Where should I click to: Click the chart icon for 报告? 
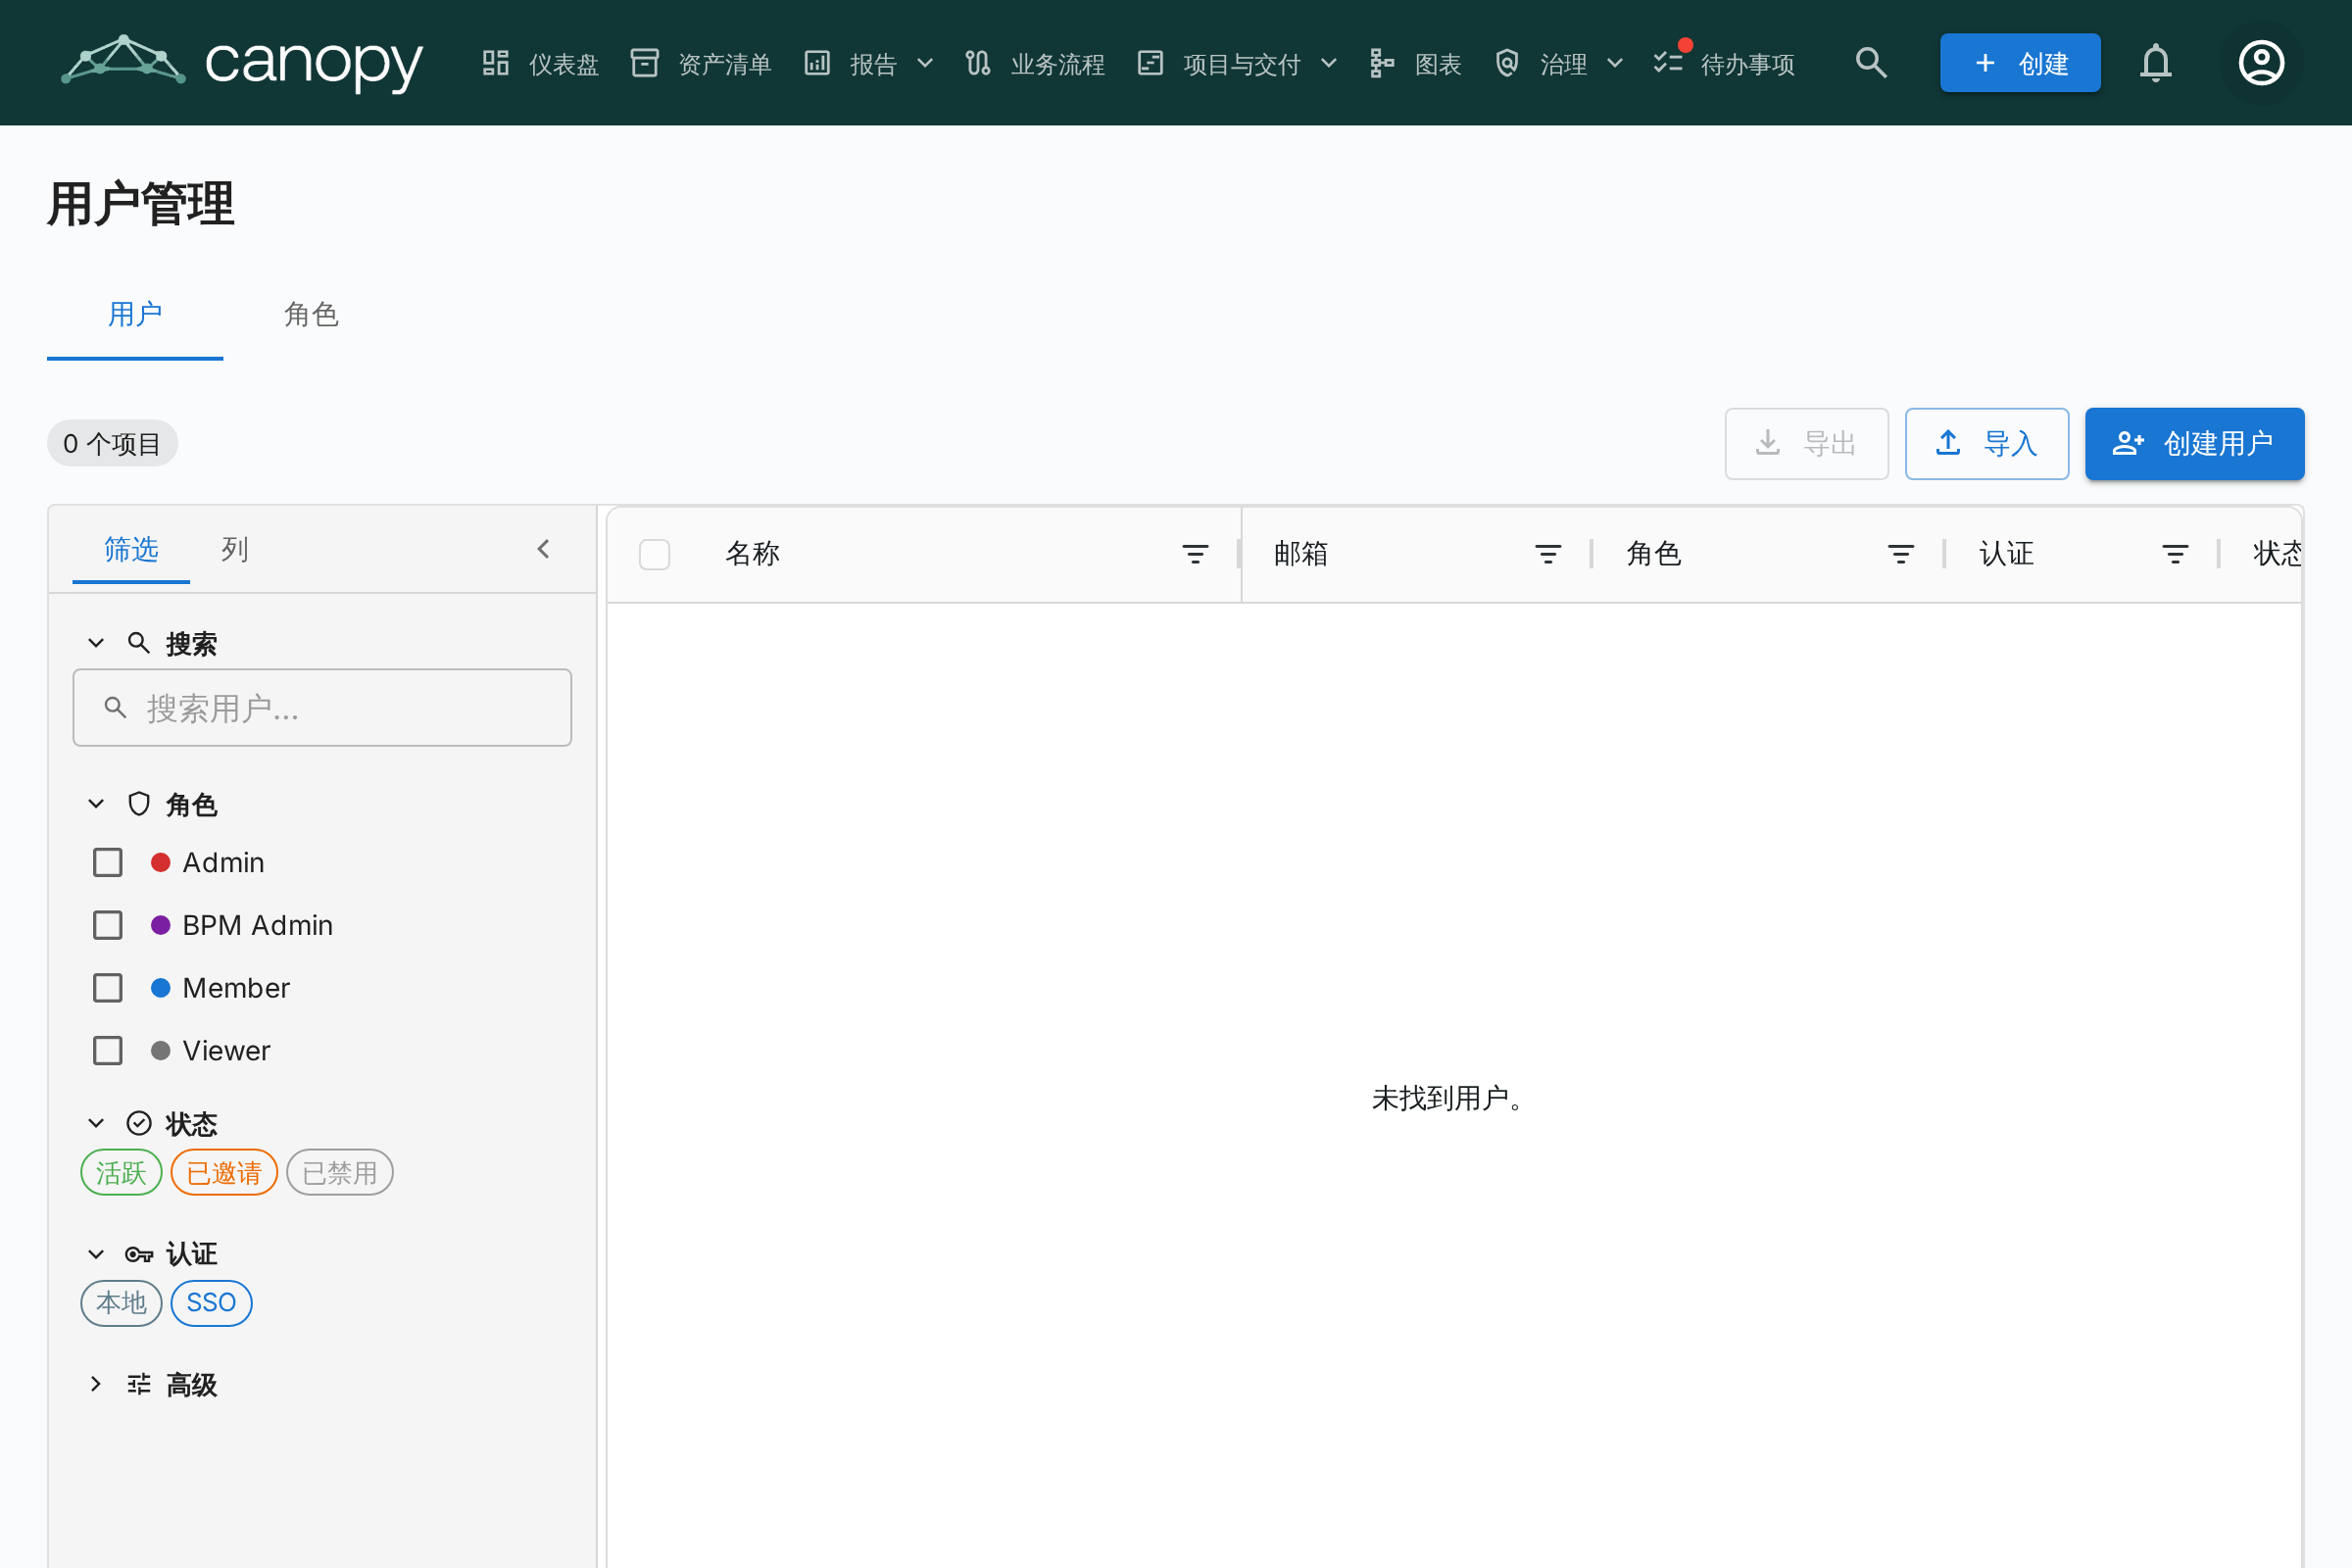[817, 63]
